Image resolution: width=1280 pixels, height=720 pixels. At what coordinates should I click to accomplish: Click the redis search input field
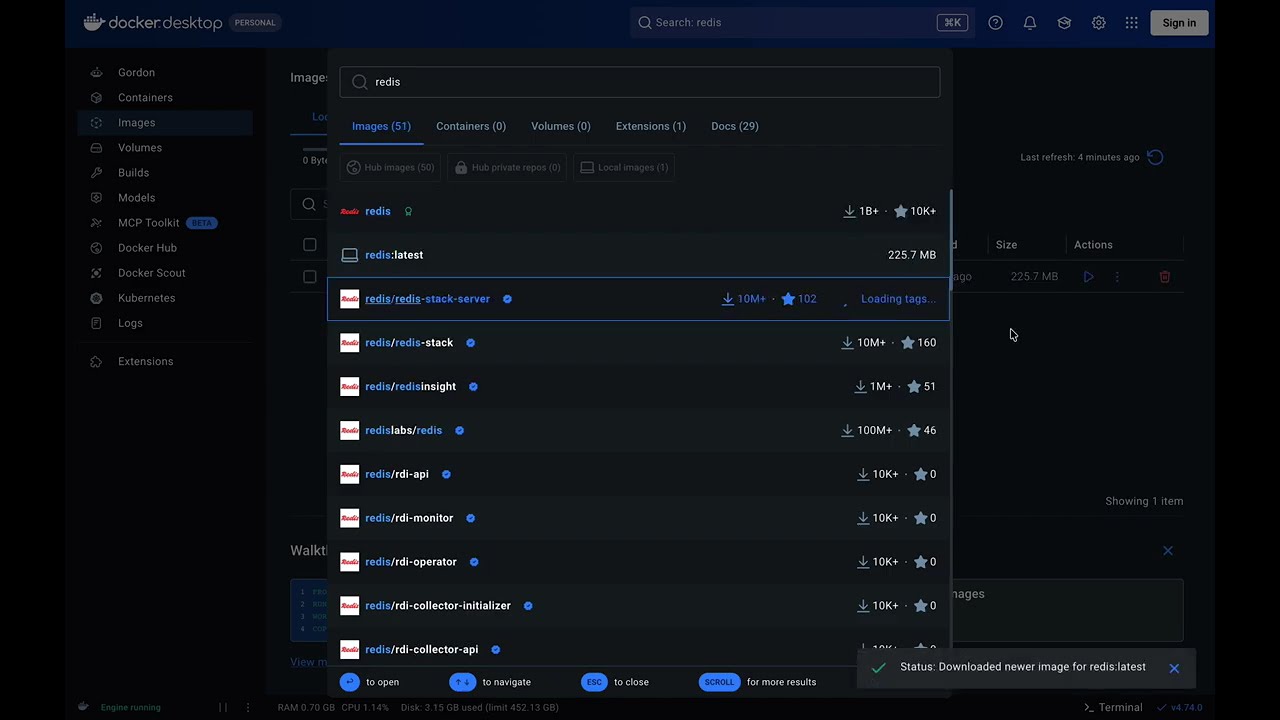click(640, 82)
